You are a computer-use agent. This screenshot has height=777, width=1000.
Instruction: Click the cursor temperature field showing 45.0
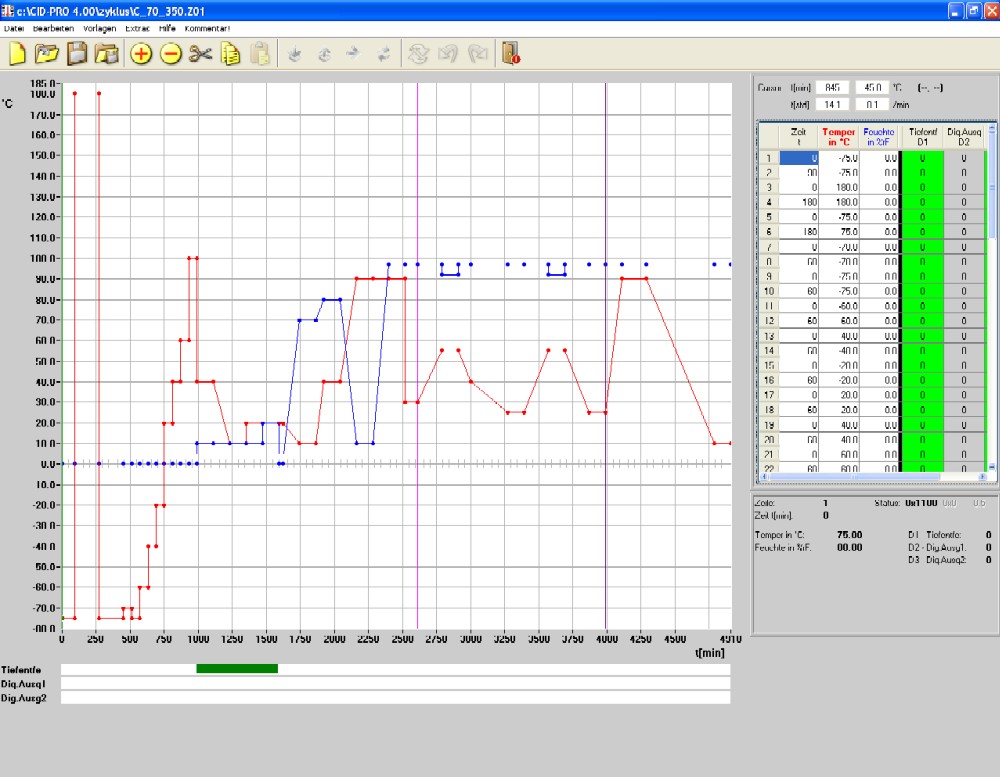tap(872, 88)
